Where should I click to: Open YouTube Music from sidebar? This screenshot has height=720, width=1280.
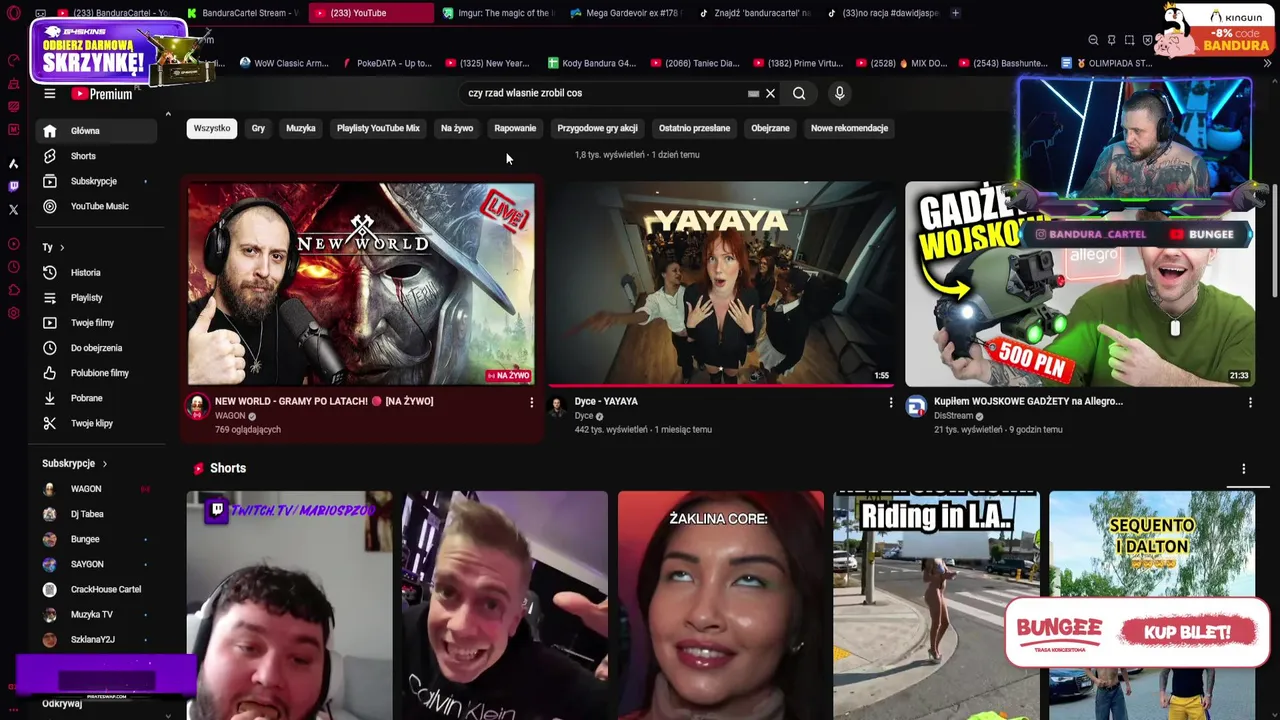[97, 206]
